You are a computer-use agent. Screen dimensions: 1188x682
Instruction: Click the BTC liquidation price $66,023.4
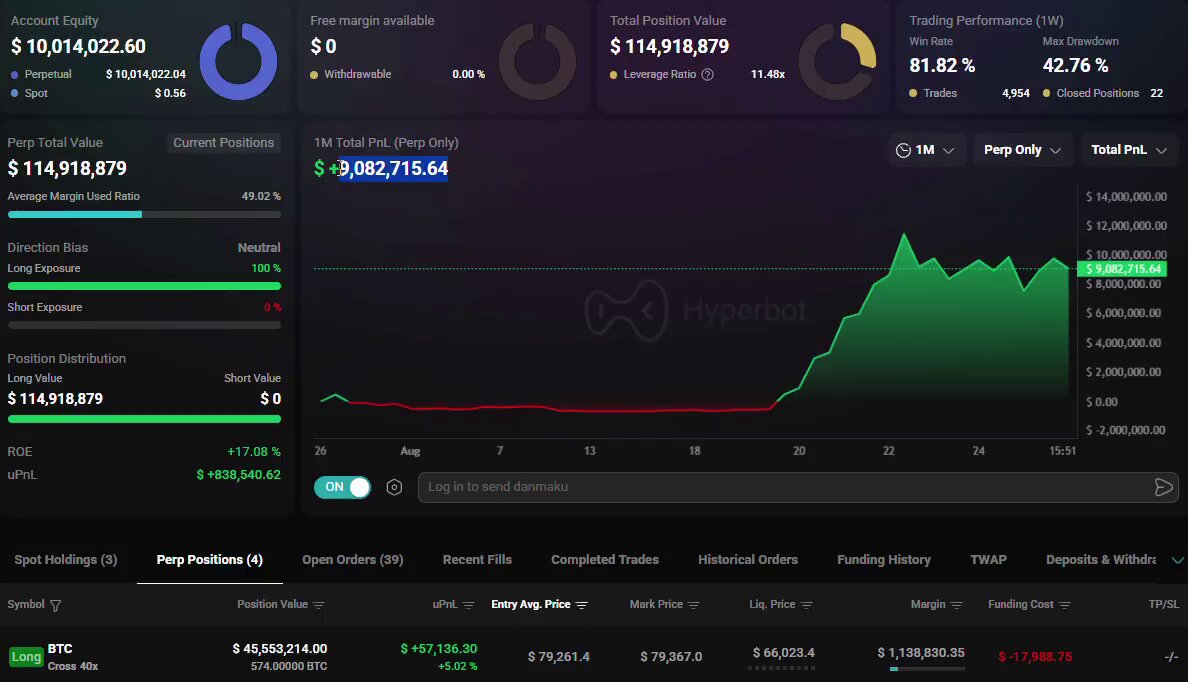point(783,653)
